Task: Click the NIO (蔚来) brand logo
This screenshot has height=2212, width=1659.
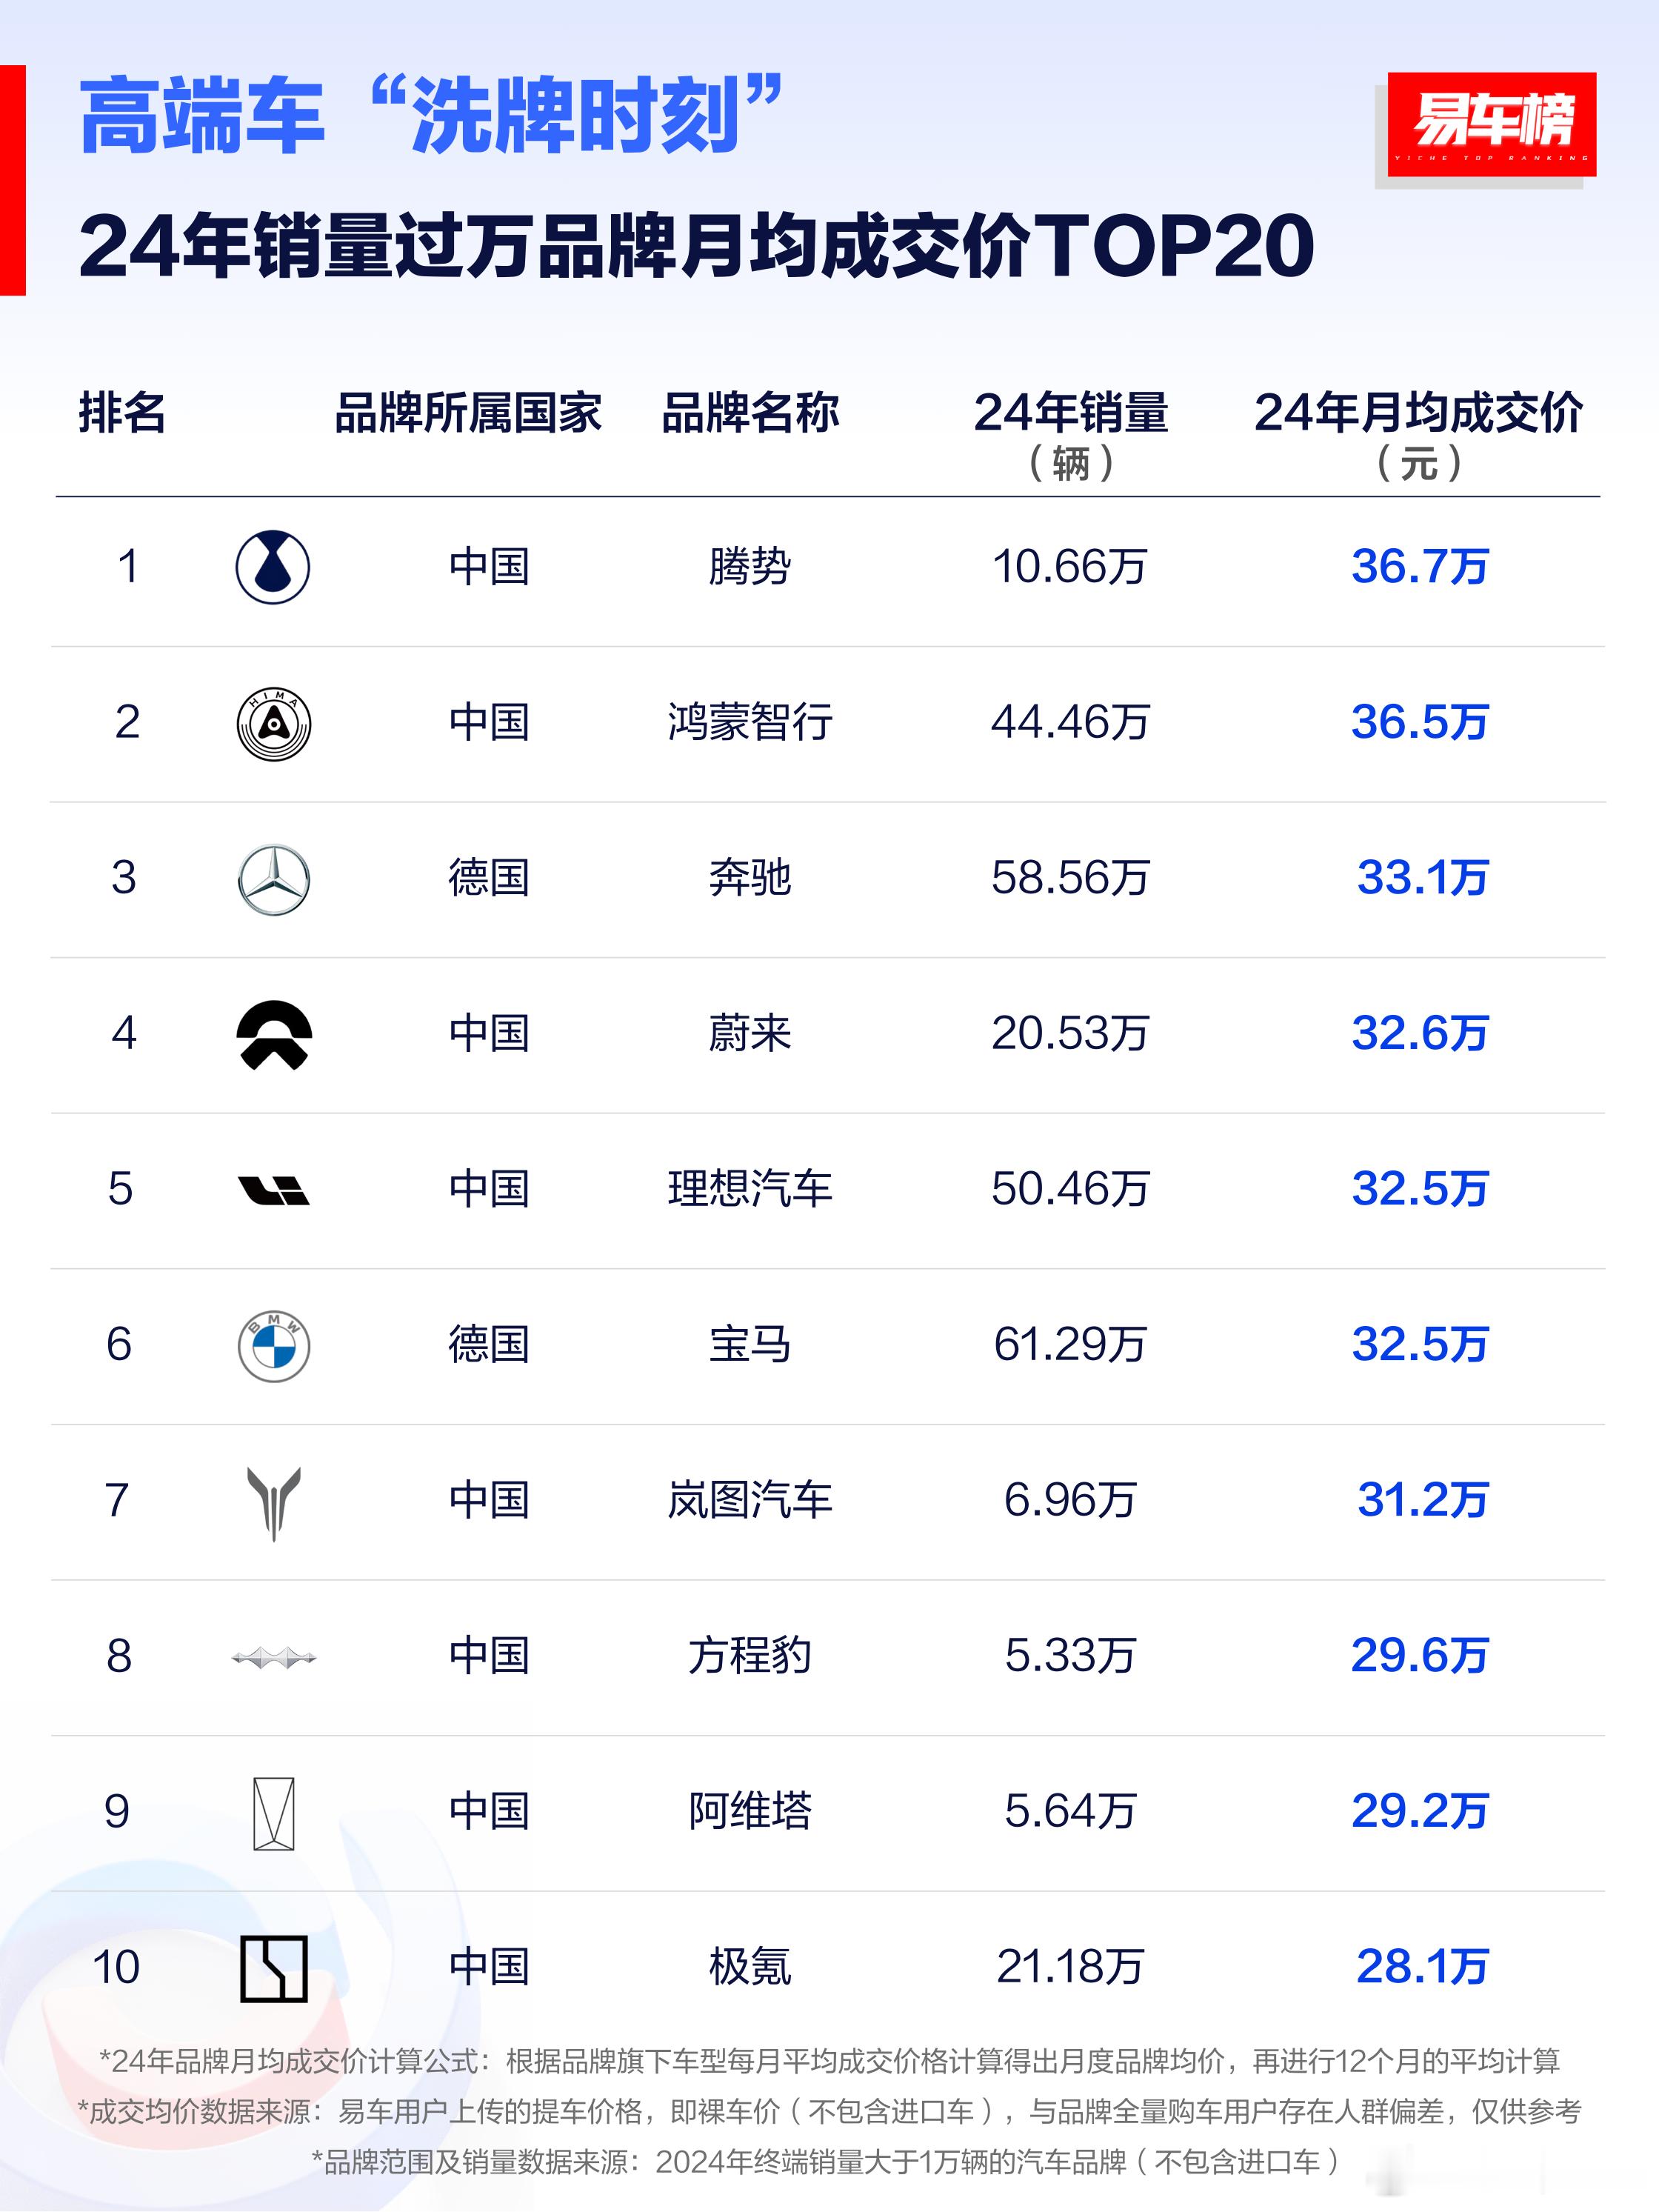Action: click(x=273, y=1035)
